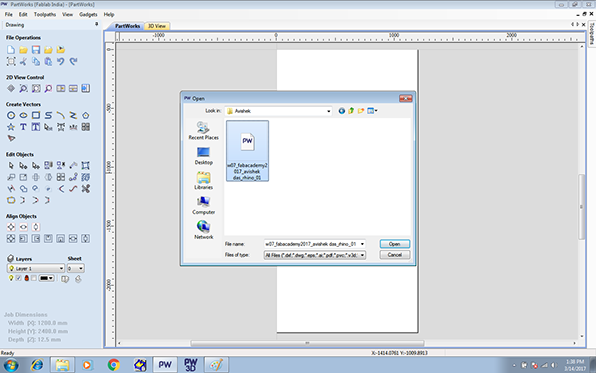Click the Zoom to box magnifier icon
This screenshot has height=373, width=596.
coord(23,89)
